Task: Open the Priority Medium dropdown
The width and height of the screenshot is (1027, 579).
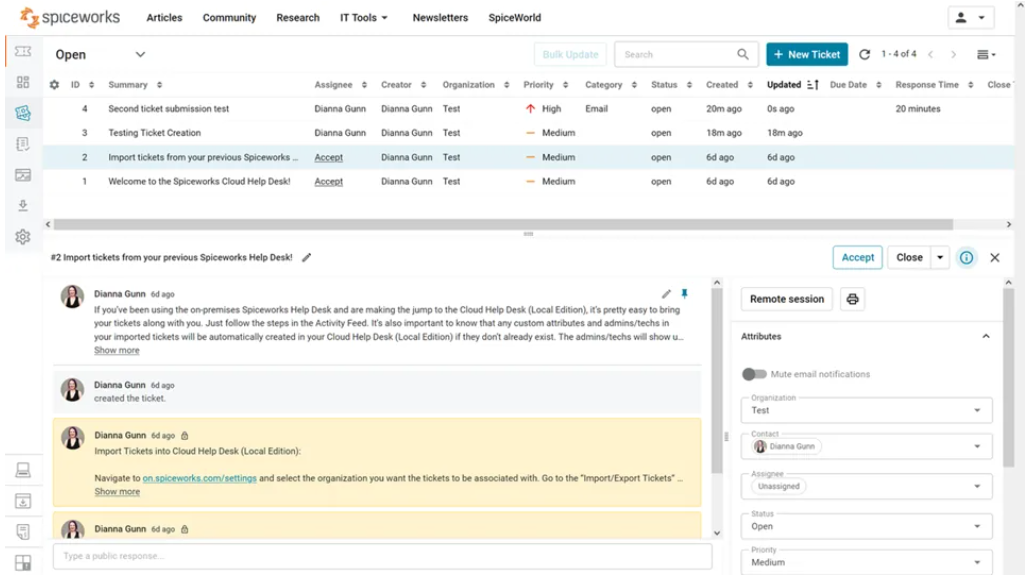Action: [x=867, y=562]
